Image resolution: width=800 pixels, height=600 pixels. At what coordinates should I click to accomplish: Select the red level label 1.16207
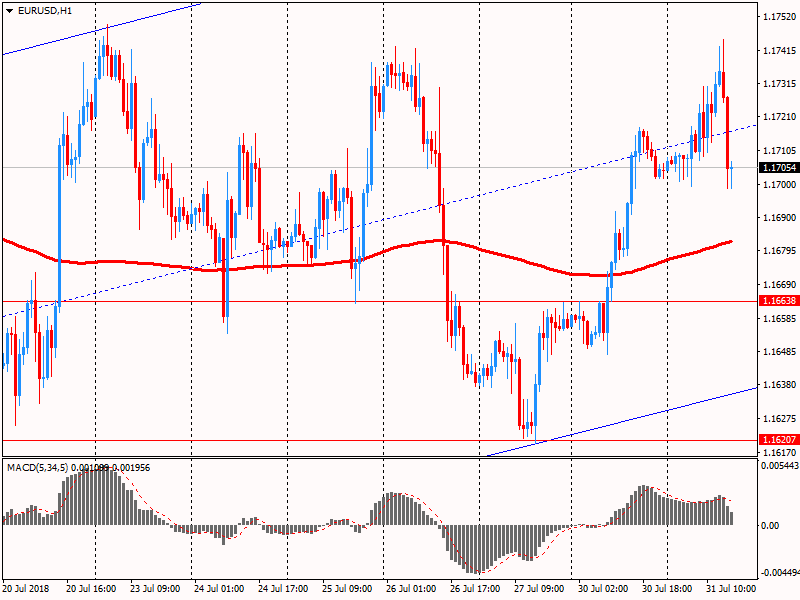(779, 439)
